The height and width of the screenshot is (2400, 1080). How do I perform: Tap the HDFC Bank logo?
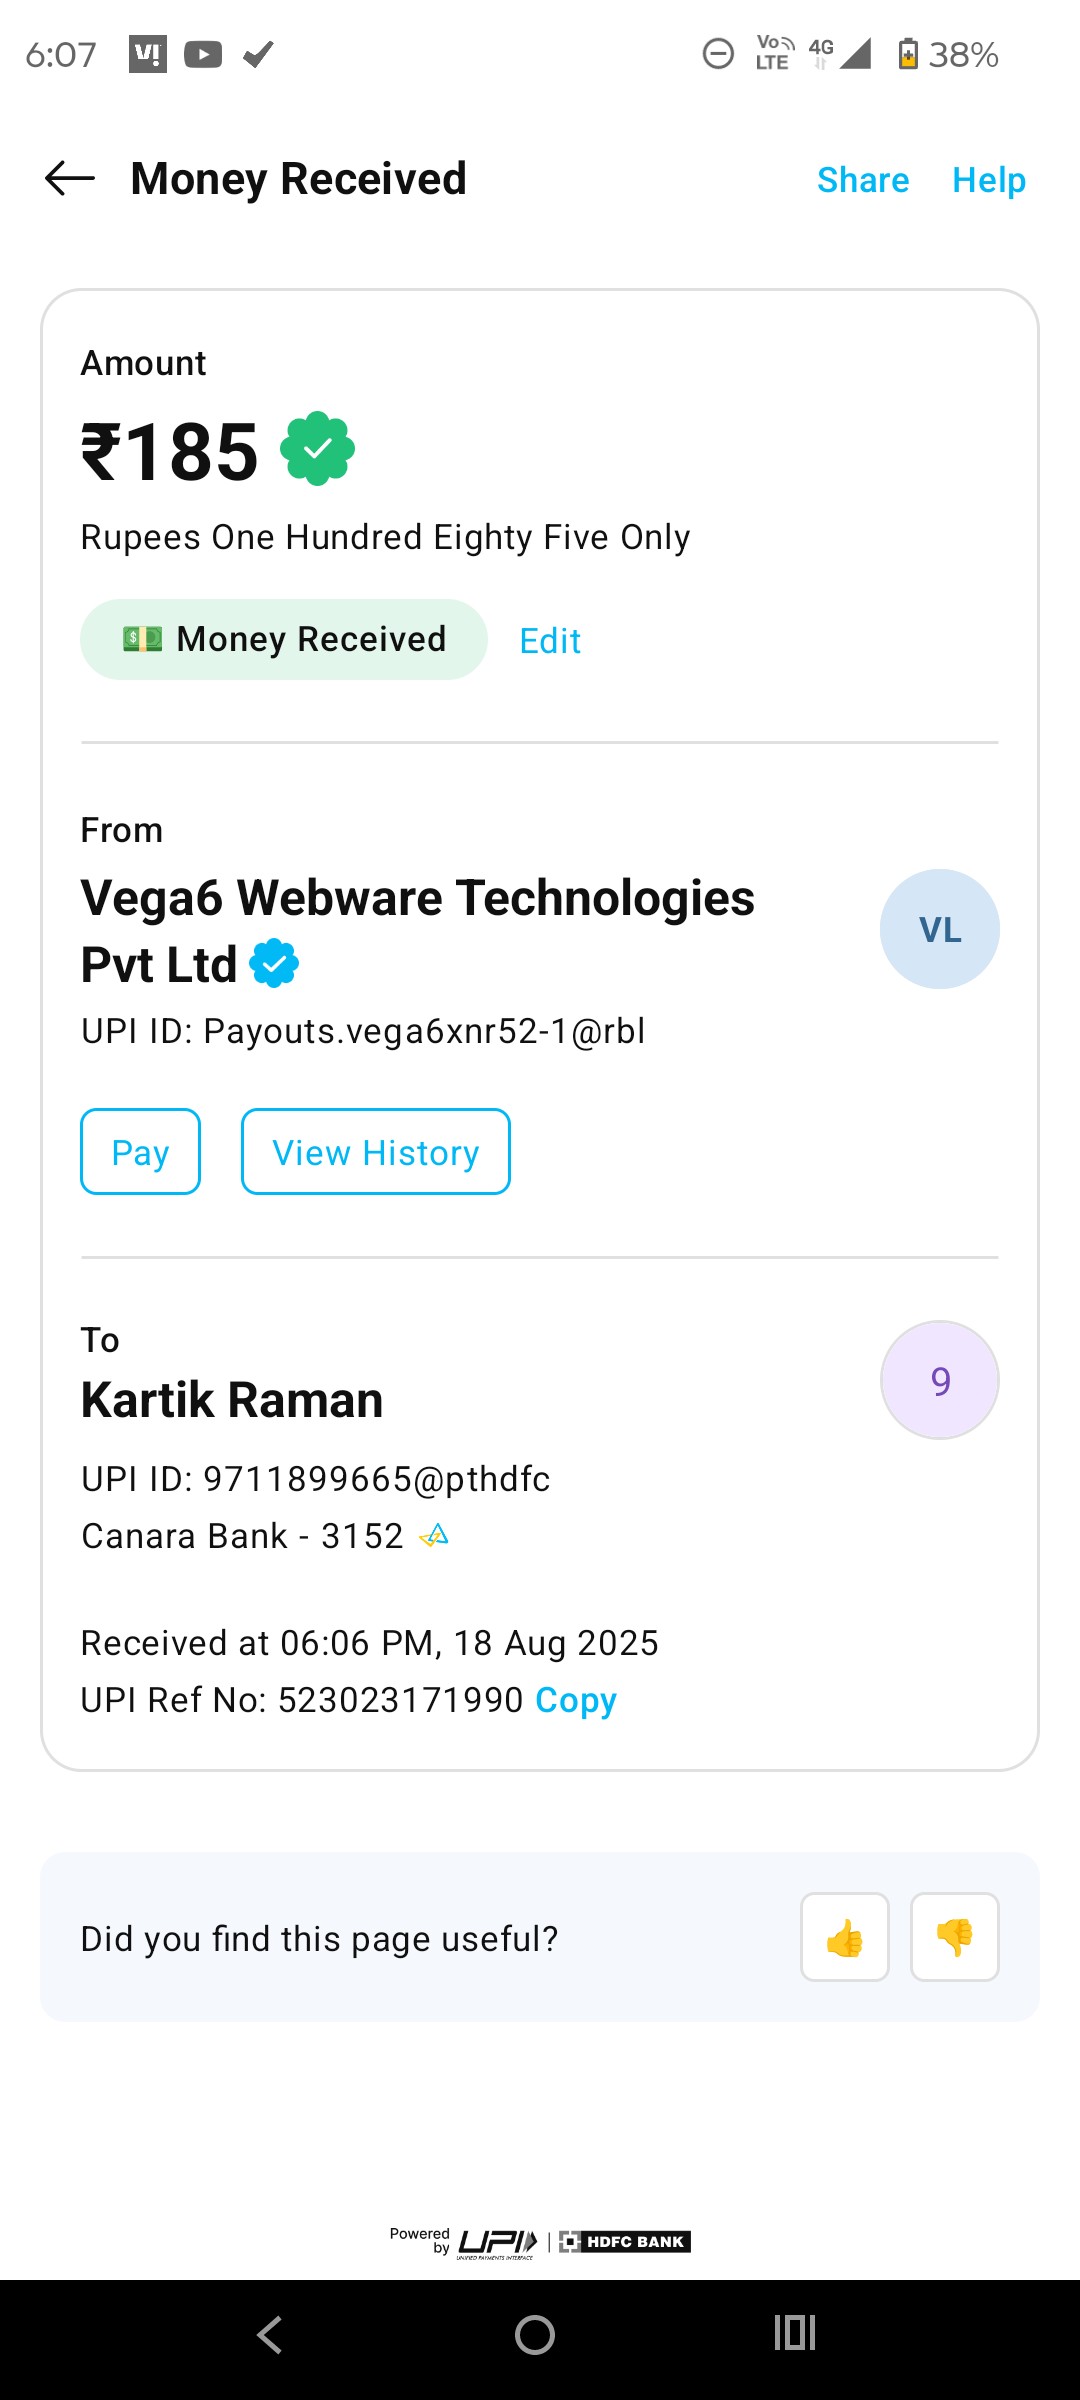[x=625, y=2242]
